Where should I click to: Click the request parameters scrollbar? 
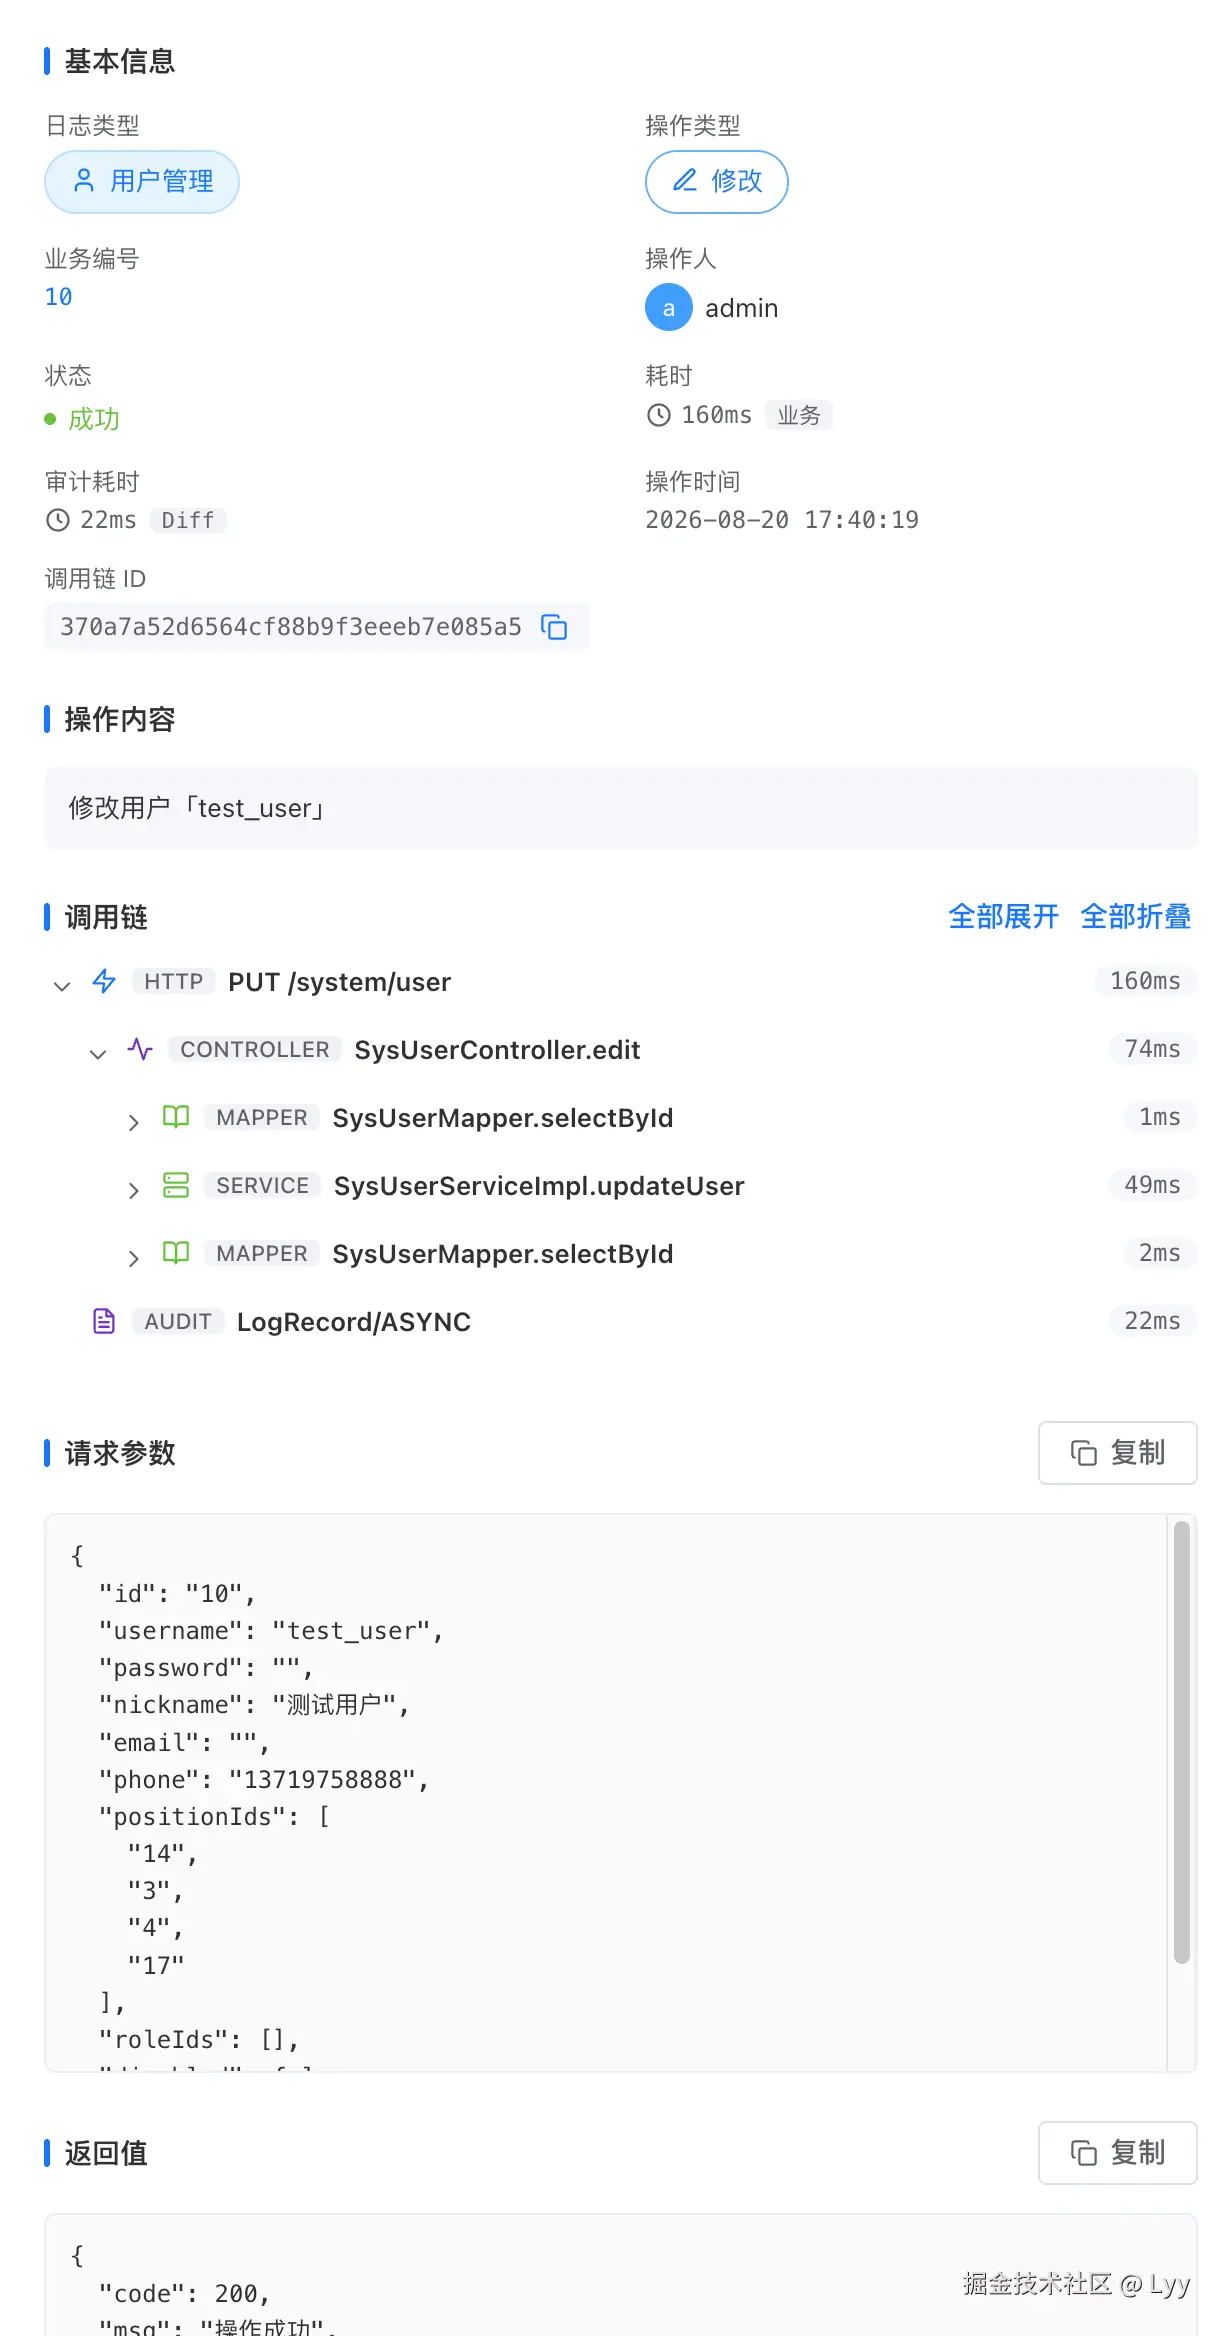[x=1182, y=1743]
